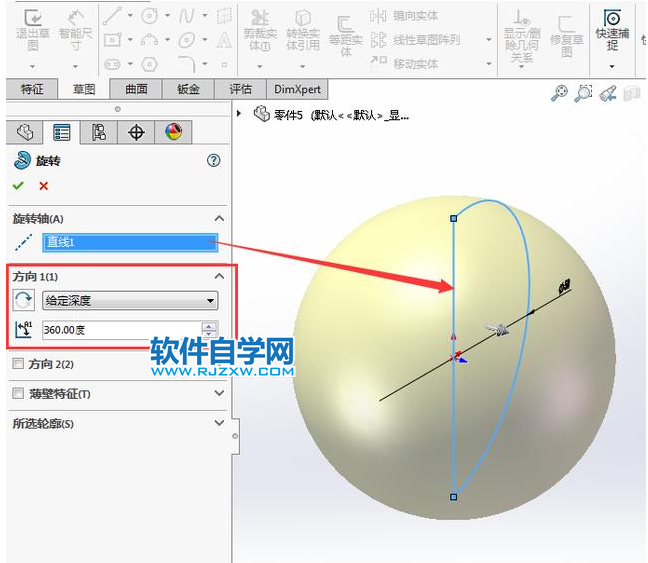The height and width of the screenshot is (563, 648).
Task: Select the Arc sketch tool
Action: 150,40
